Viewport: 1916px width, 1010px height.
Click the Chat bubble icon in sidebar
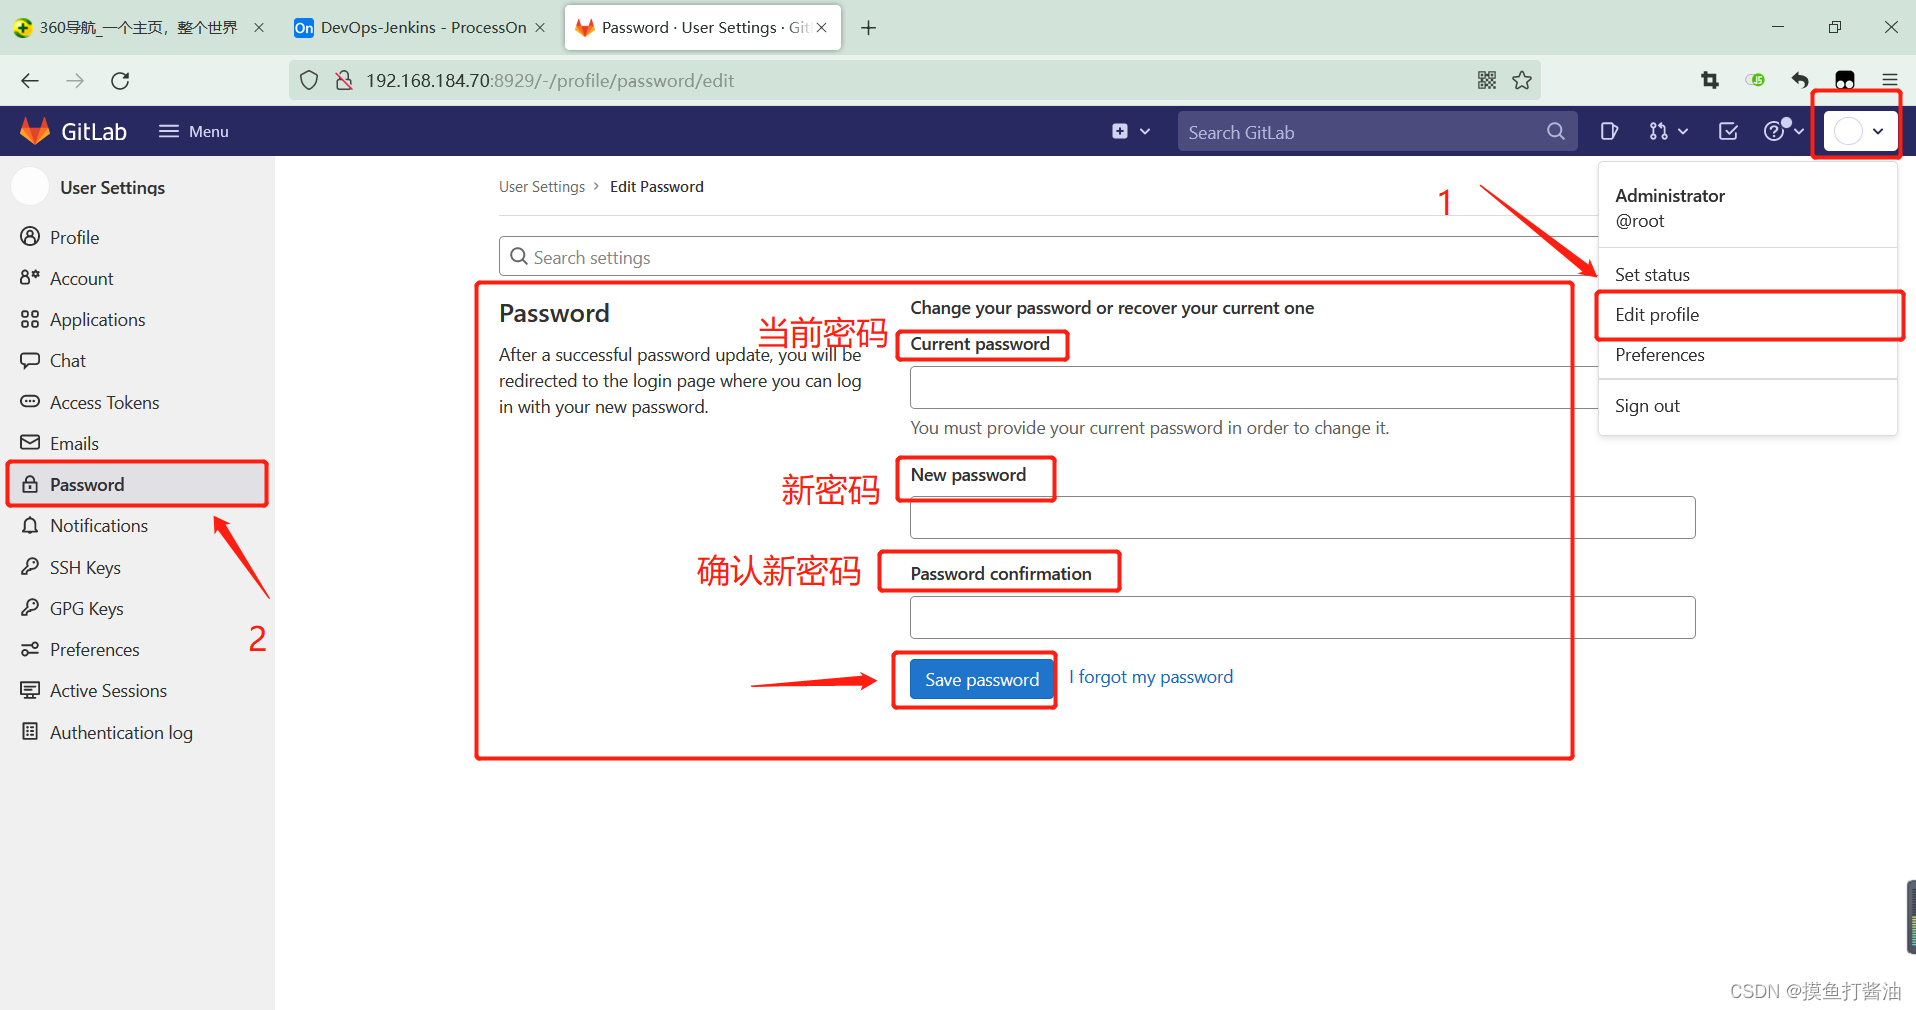click(x=30, y=360)
